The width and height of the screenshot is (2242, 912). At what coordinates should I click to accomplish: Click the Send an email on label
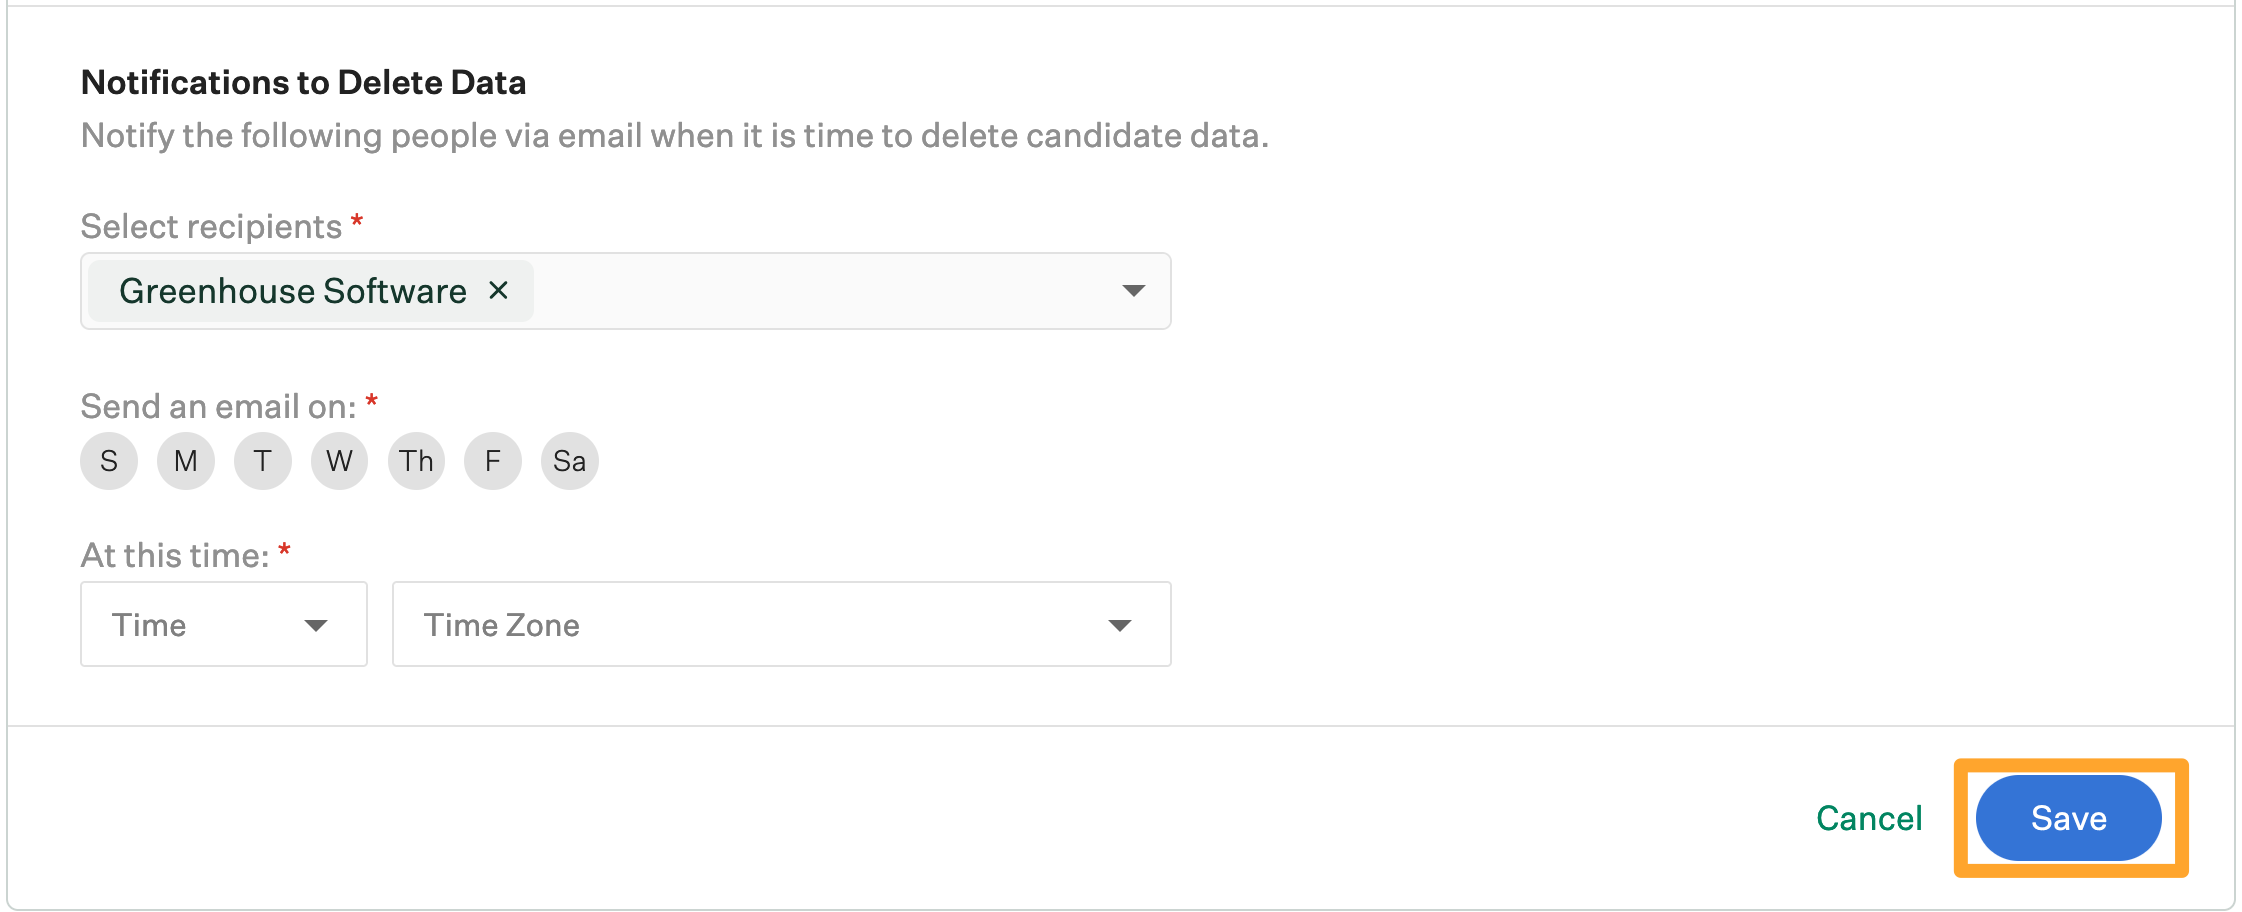tap(218, 407)
